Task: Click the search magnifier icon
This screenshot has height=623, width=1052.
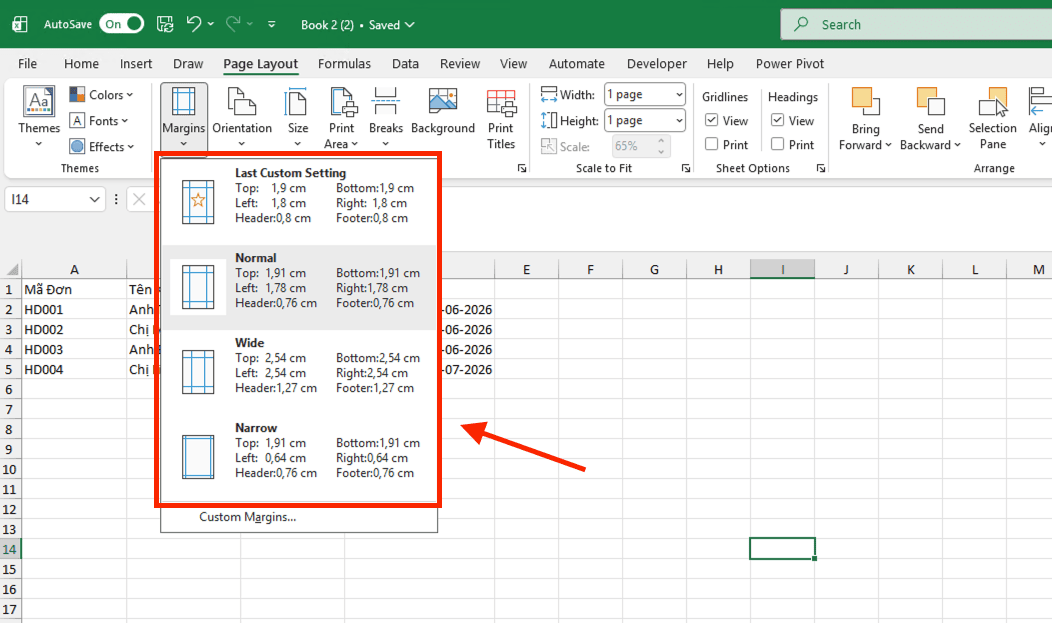Action: [x=801, y=24]
